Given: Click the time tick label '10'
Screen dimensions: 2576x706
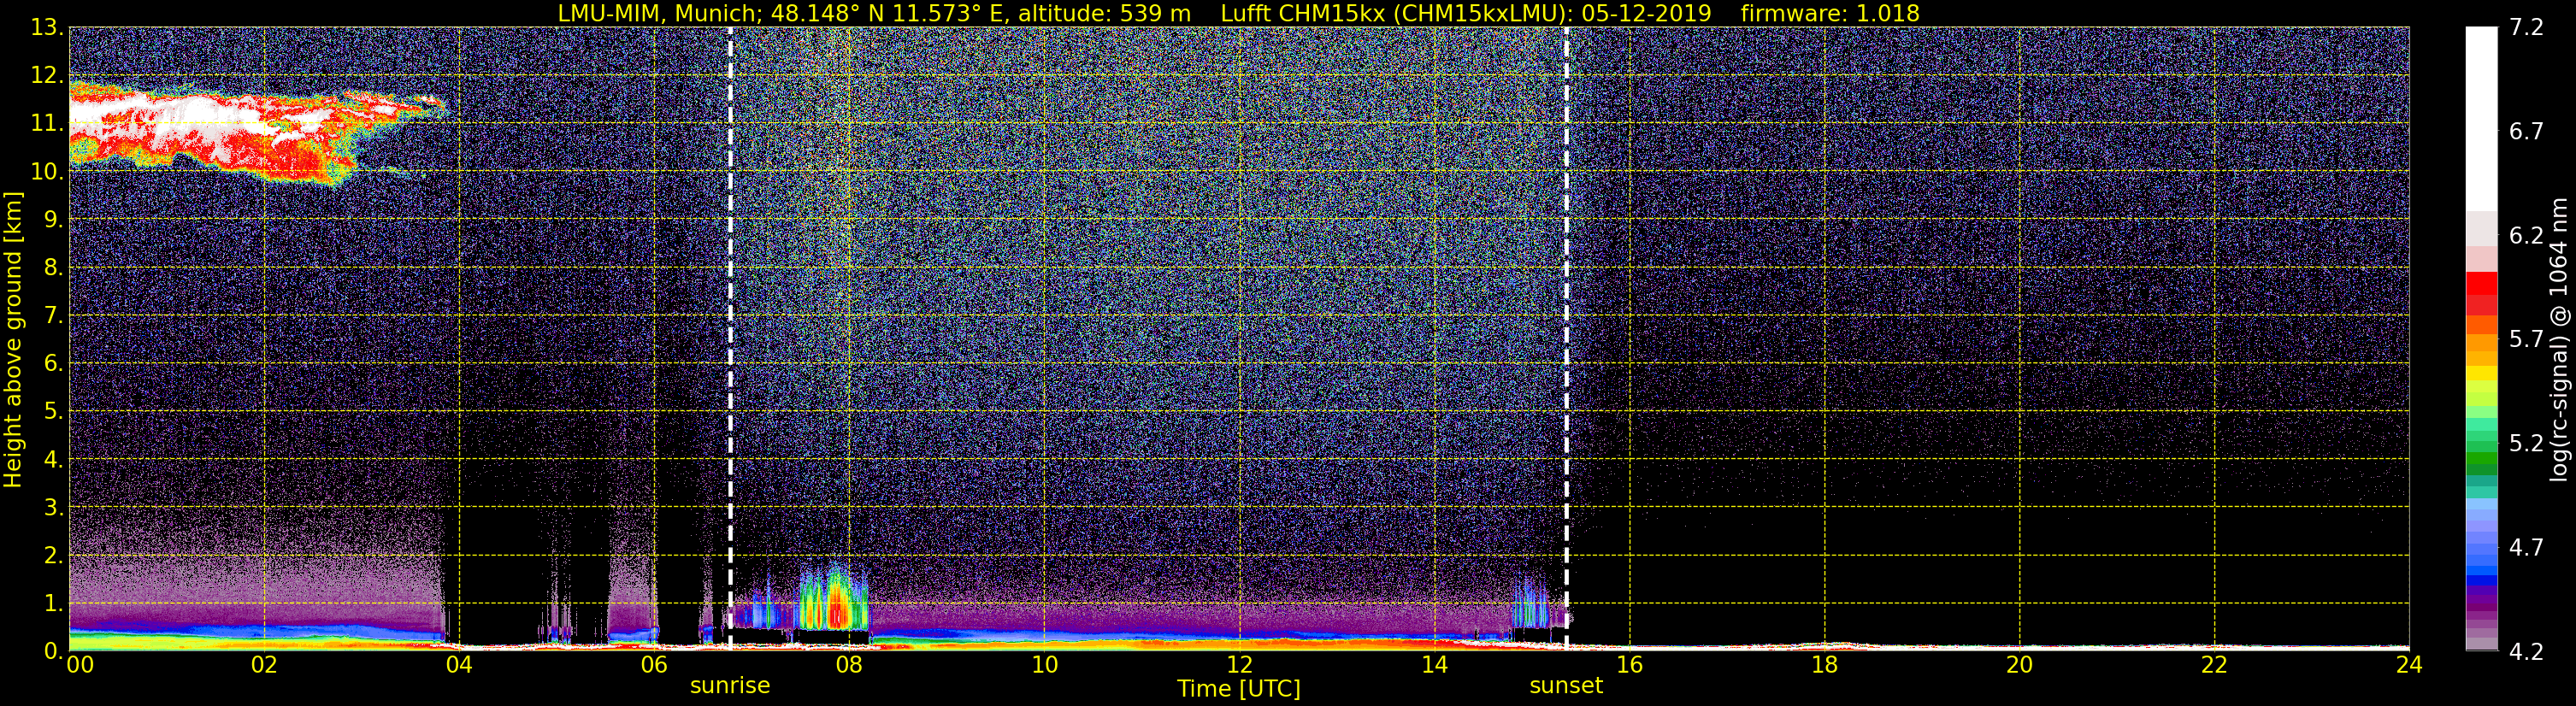Looking at the screenshot, I should pos(1044,665).
